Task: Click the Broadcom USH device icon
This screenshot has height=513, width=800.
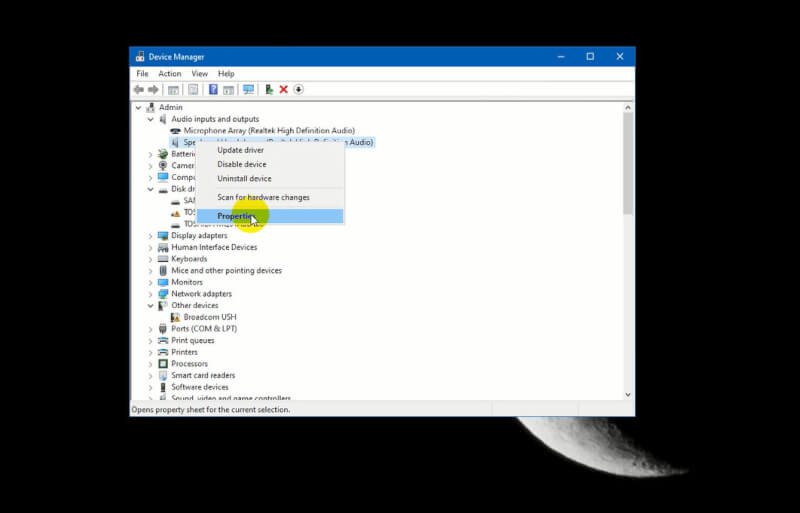Action: 176,317
